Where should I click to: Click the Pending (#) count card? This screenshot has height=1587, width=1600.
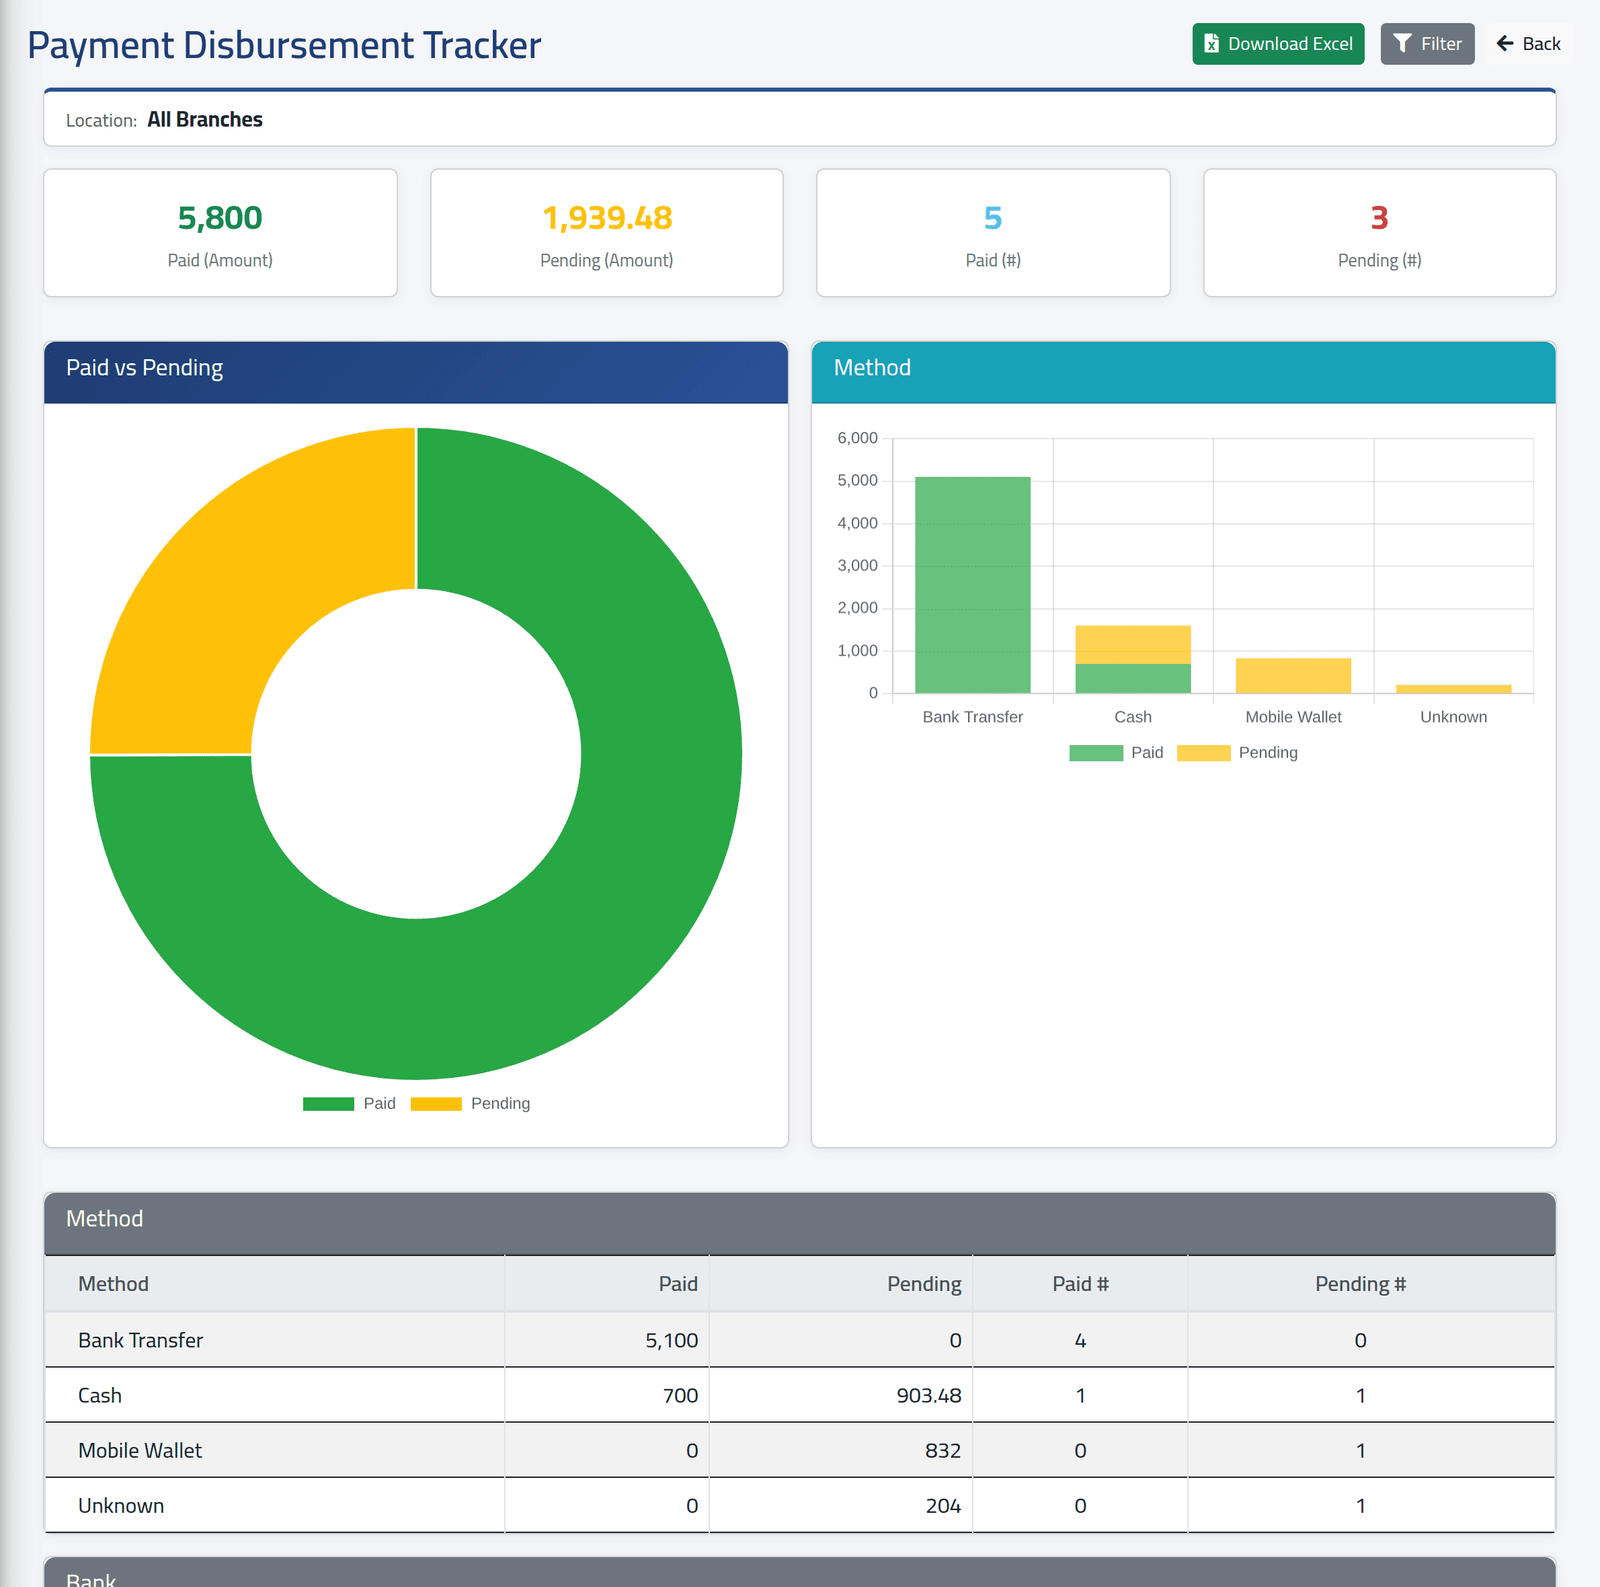tap(1380, 233)
